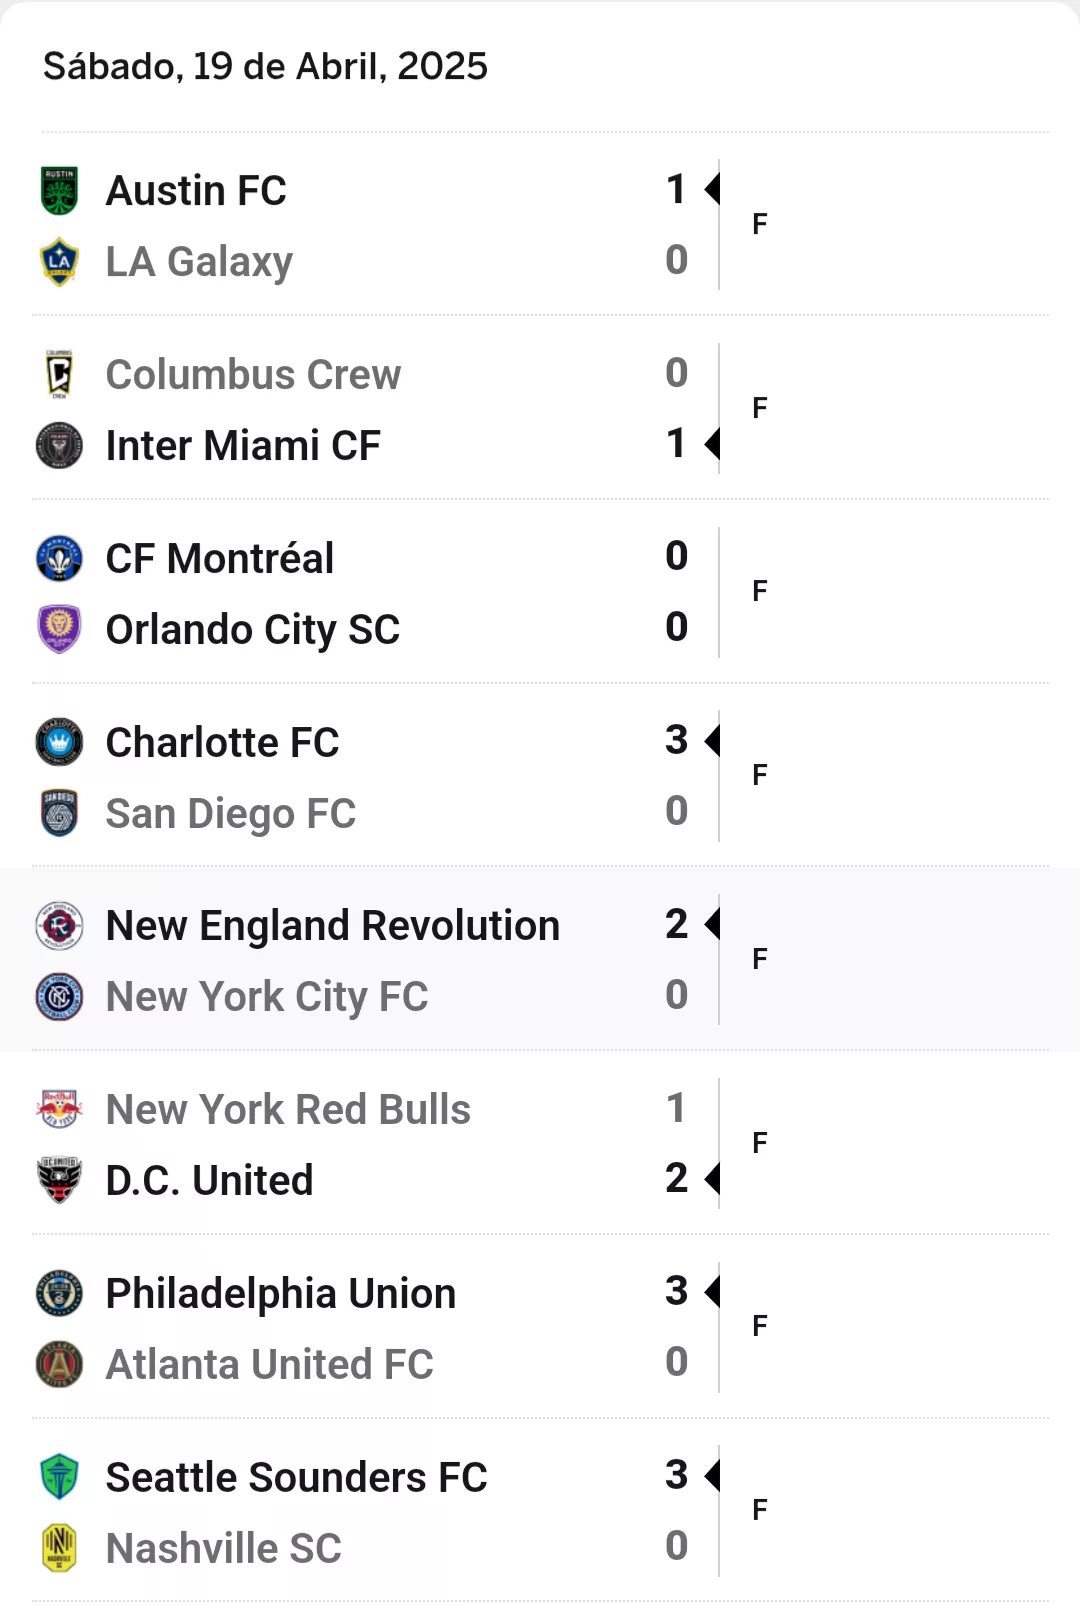1080x1605 pixels.
Task: Tap the D.C. United eagle crest
Action: pyautogui.click(x=59, y=1181)
